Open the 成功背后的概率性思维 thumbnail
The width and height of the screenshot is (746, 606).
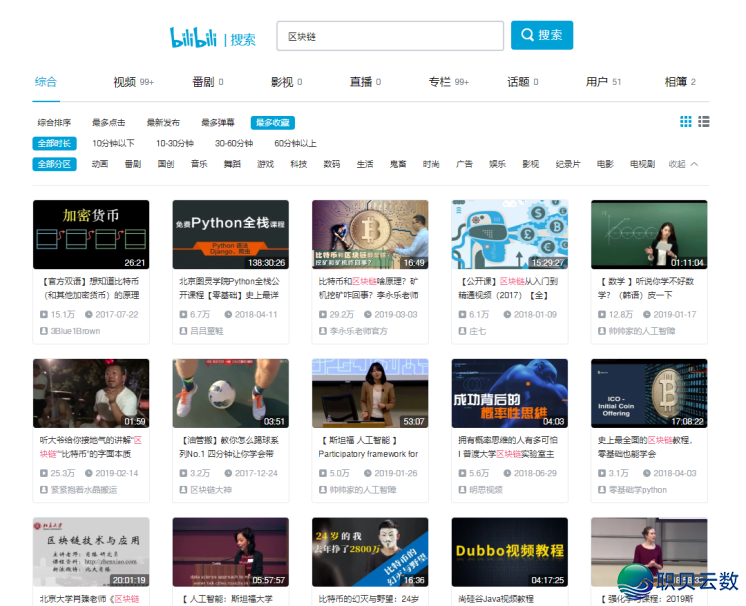tap(510, 393)
